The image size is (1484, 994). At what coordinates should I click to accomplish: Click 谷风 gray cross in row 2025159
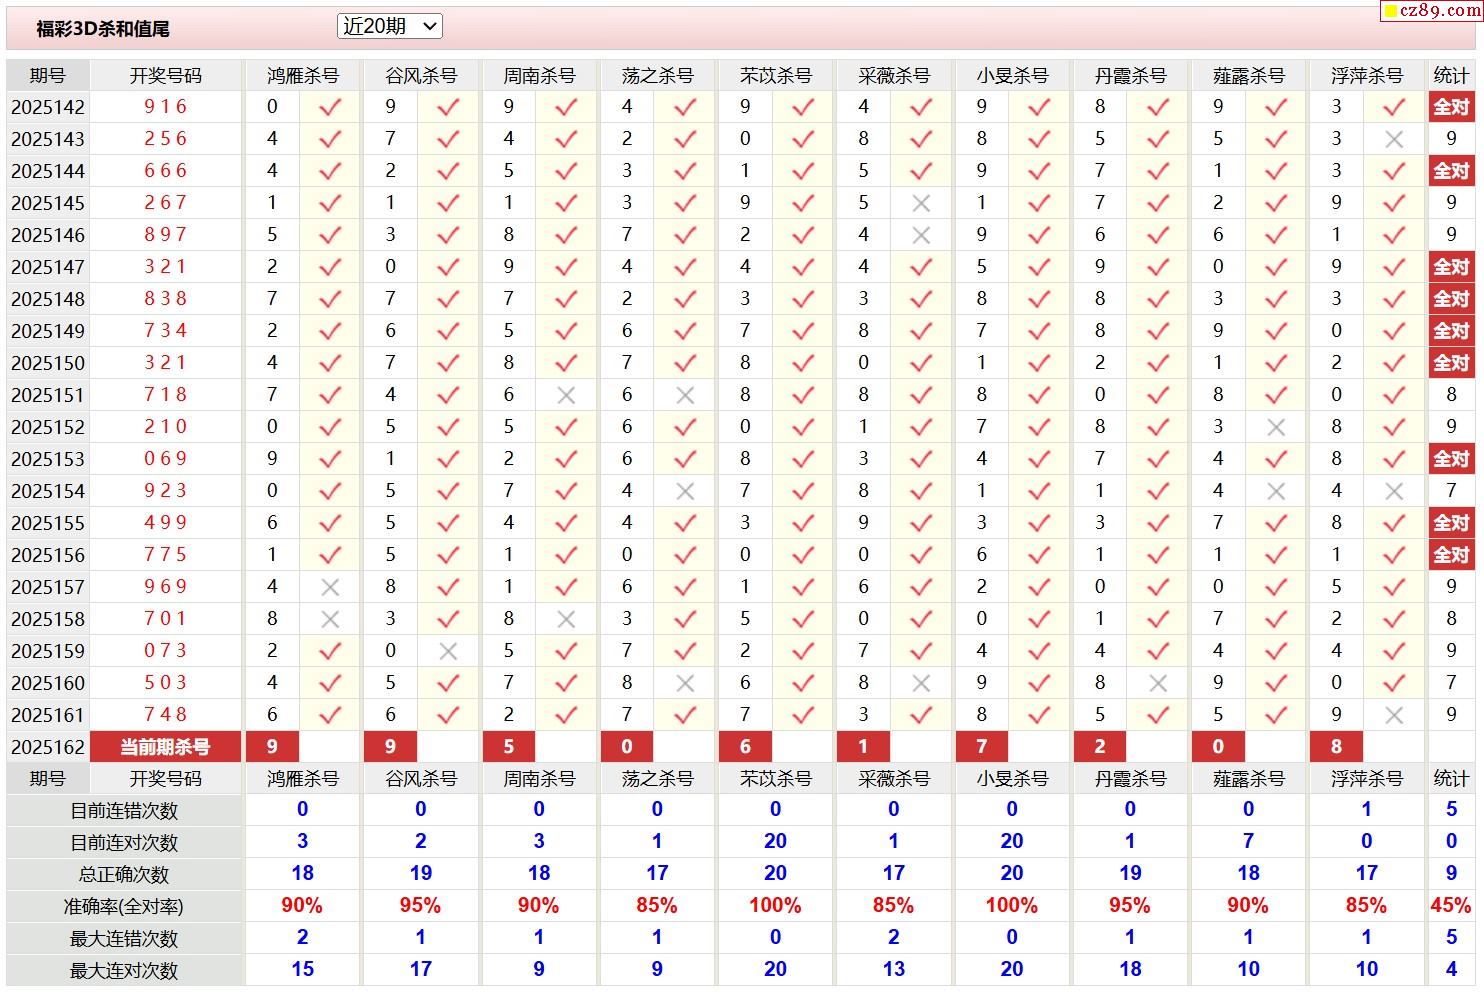[448, 651]
